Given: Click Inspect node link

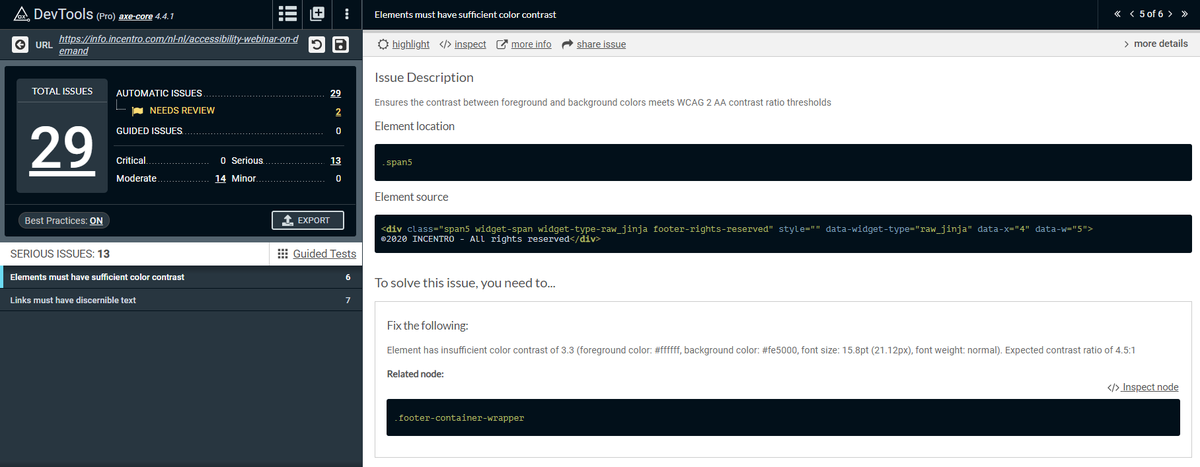Looking at the screenshot, I should click(1143, 387).
